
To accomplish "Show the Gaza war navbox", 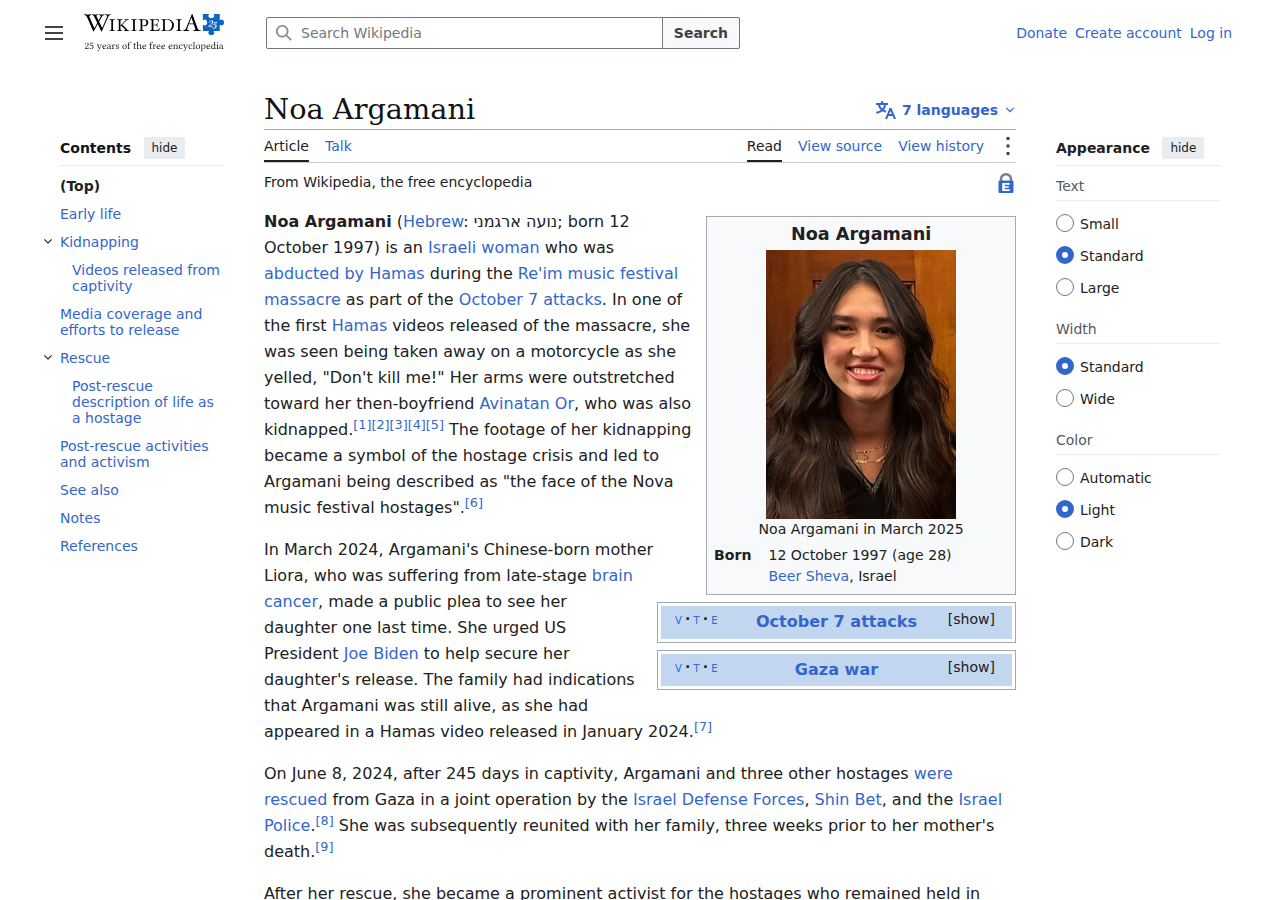I will 971,667.
